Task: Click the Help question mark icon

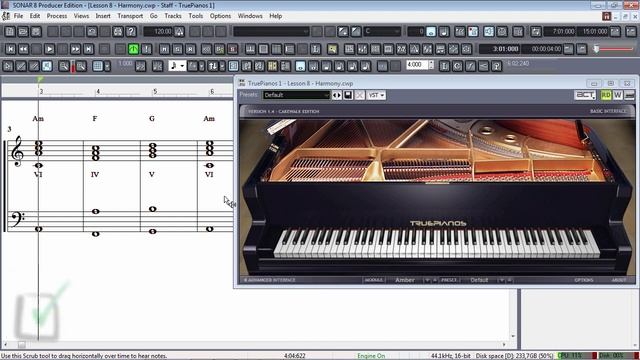Action: [131, 31]
